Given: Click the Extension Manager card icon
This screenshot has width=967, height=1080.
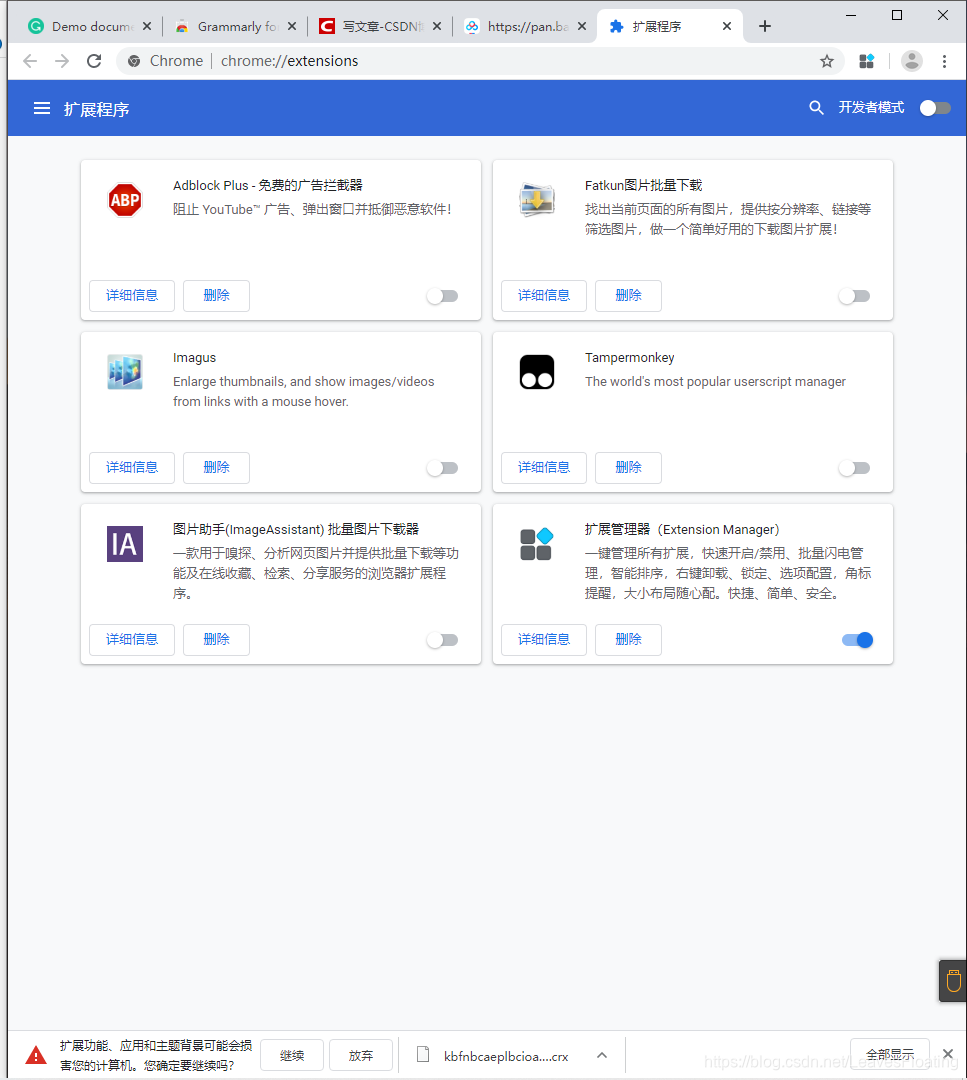Looking at the screenshot, I should [x=537, y=544].
